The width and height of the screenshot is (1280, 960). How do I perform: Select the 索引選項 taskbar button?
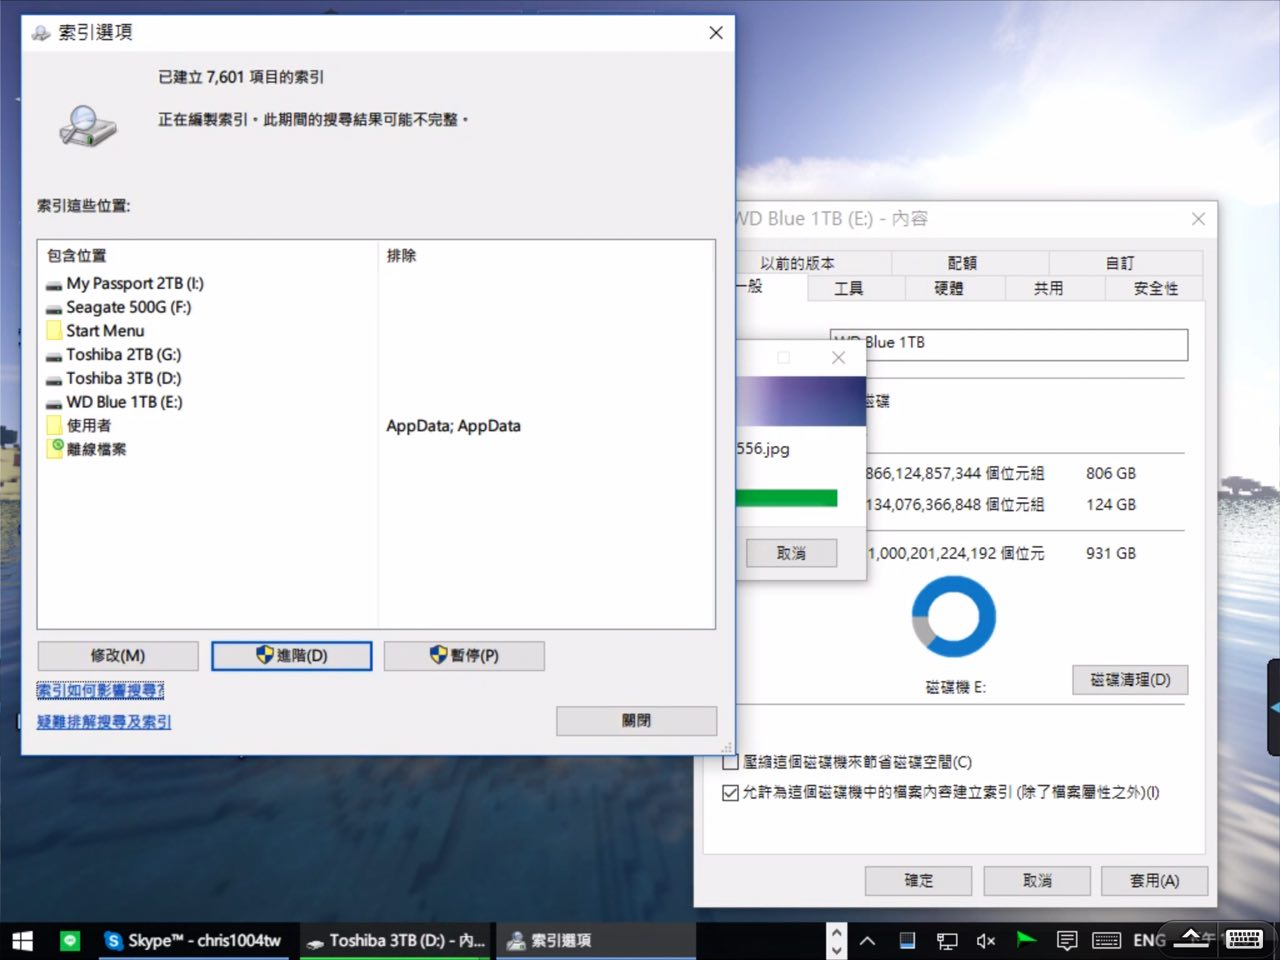[596, 941]
